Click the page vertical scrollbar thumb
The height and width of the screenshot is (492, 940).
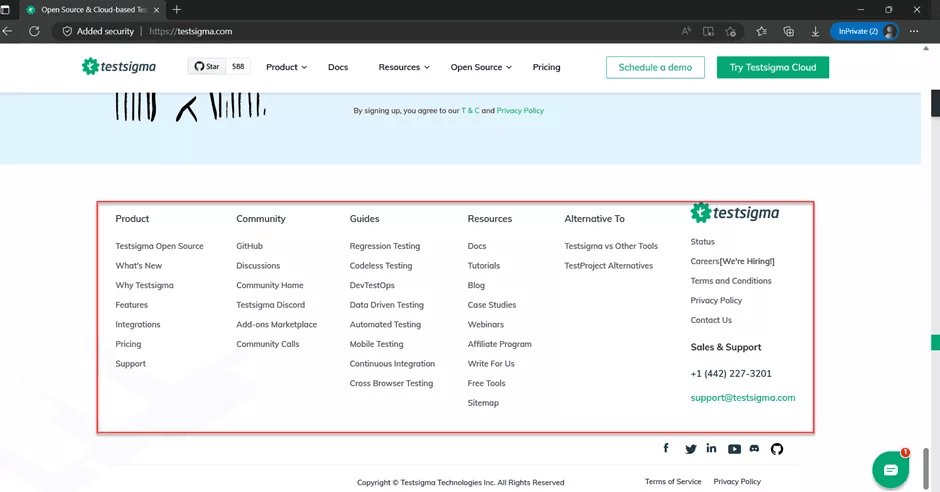[x=928, y=469]
